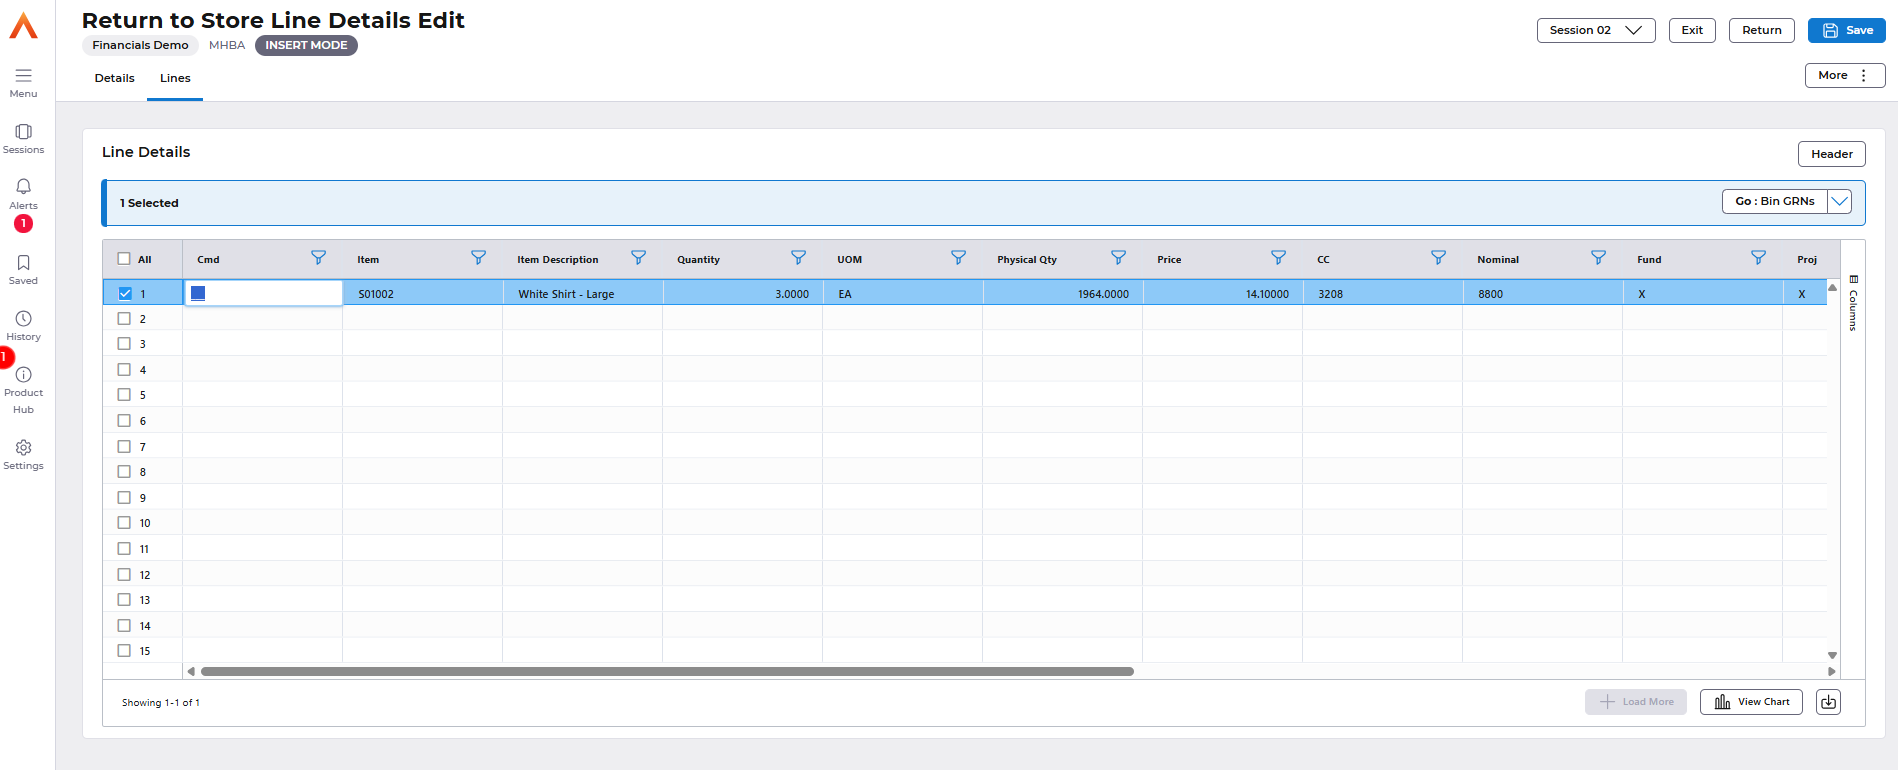Click the Save button

click(x=1846, y=30)
